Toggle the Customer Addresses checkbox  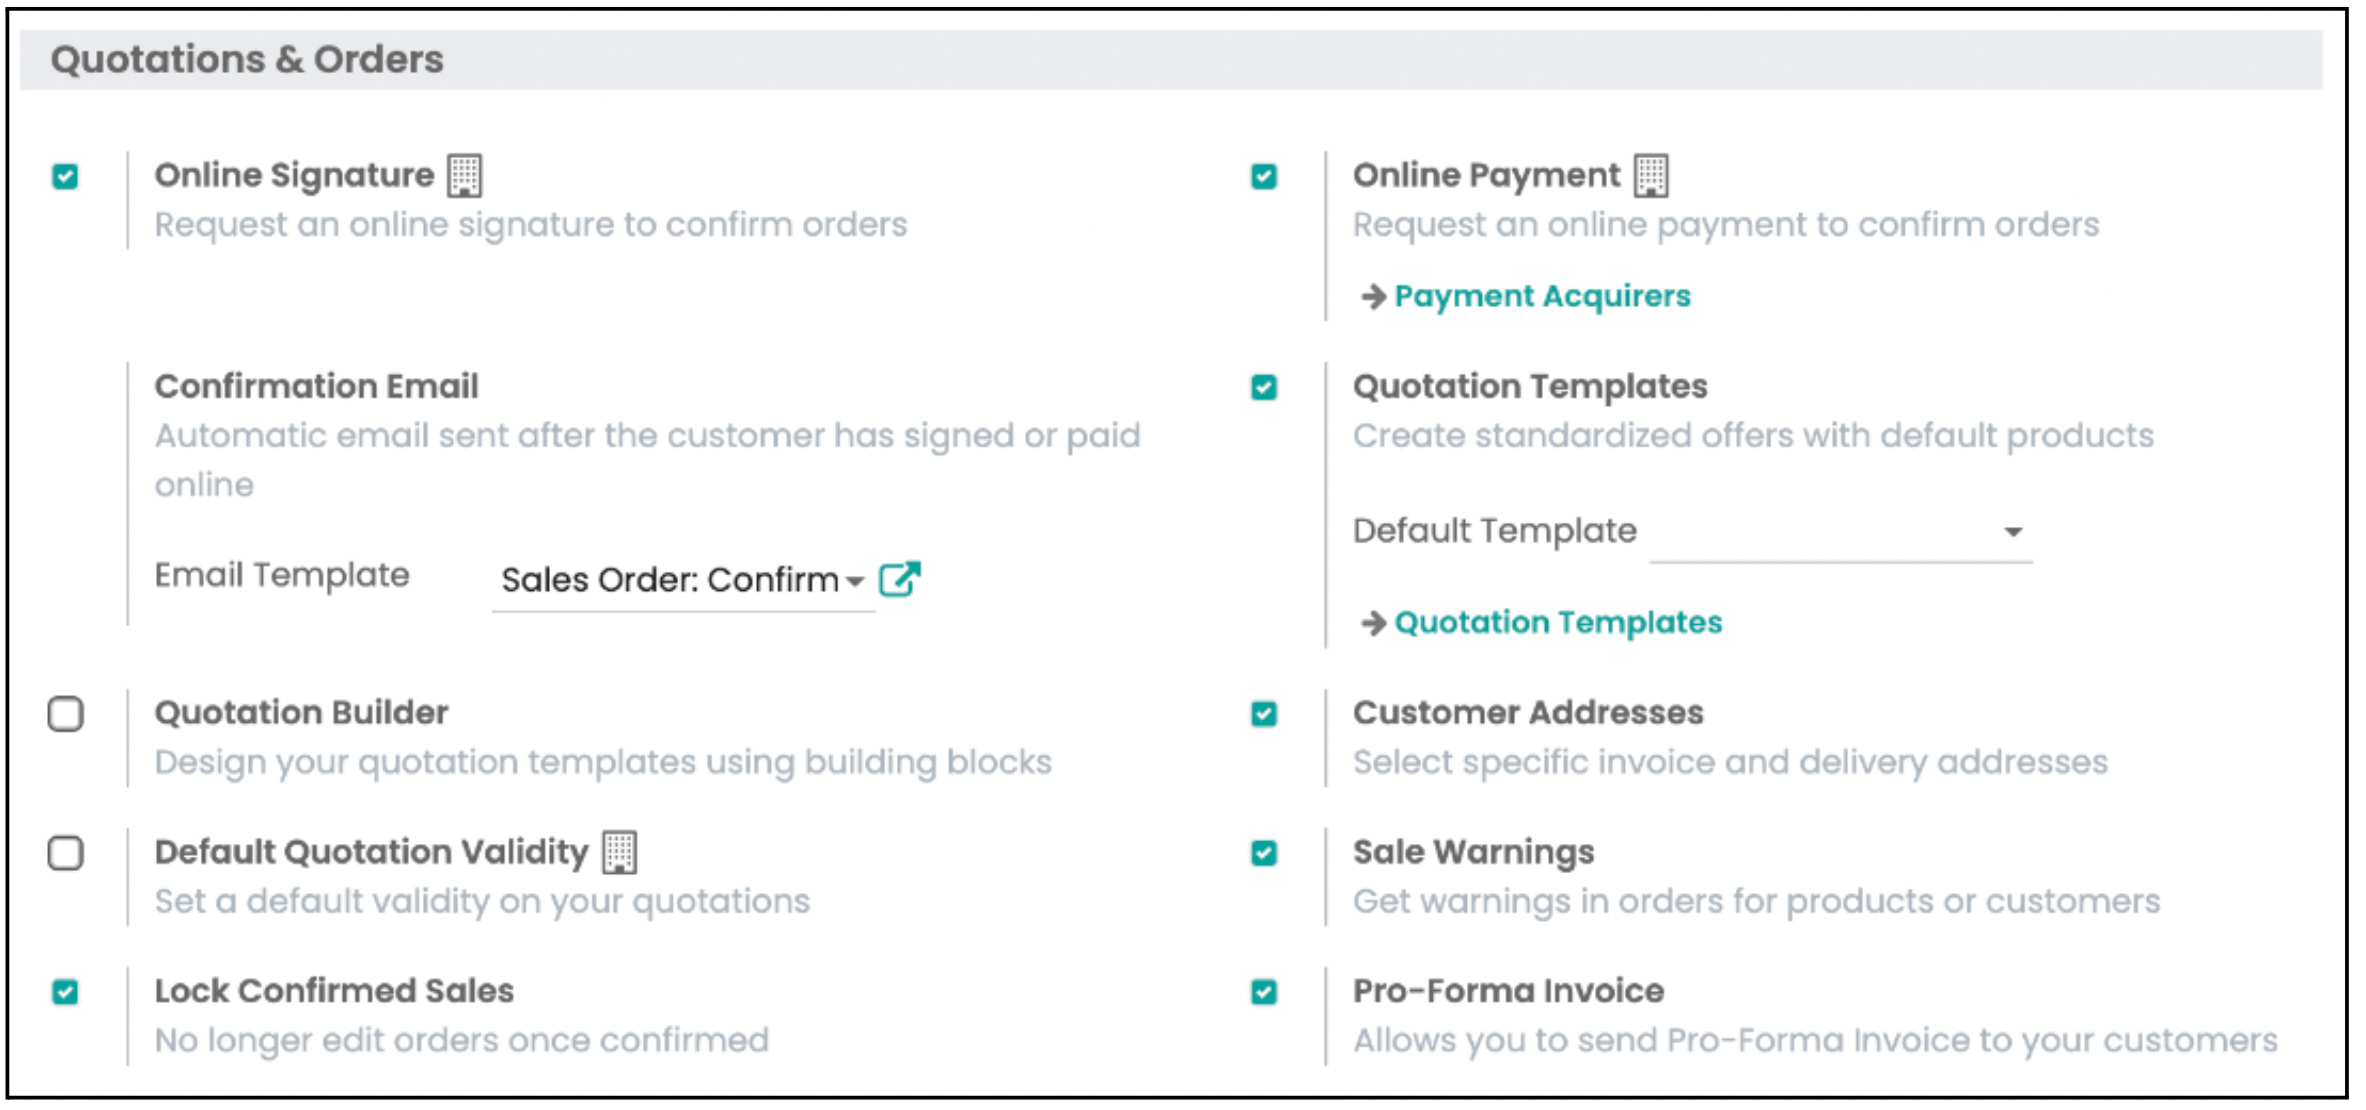(1264, 714)
